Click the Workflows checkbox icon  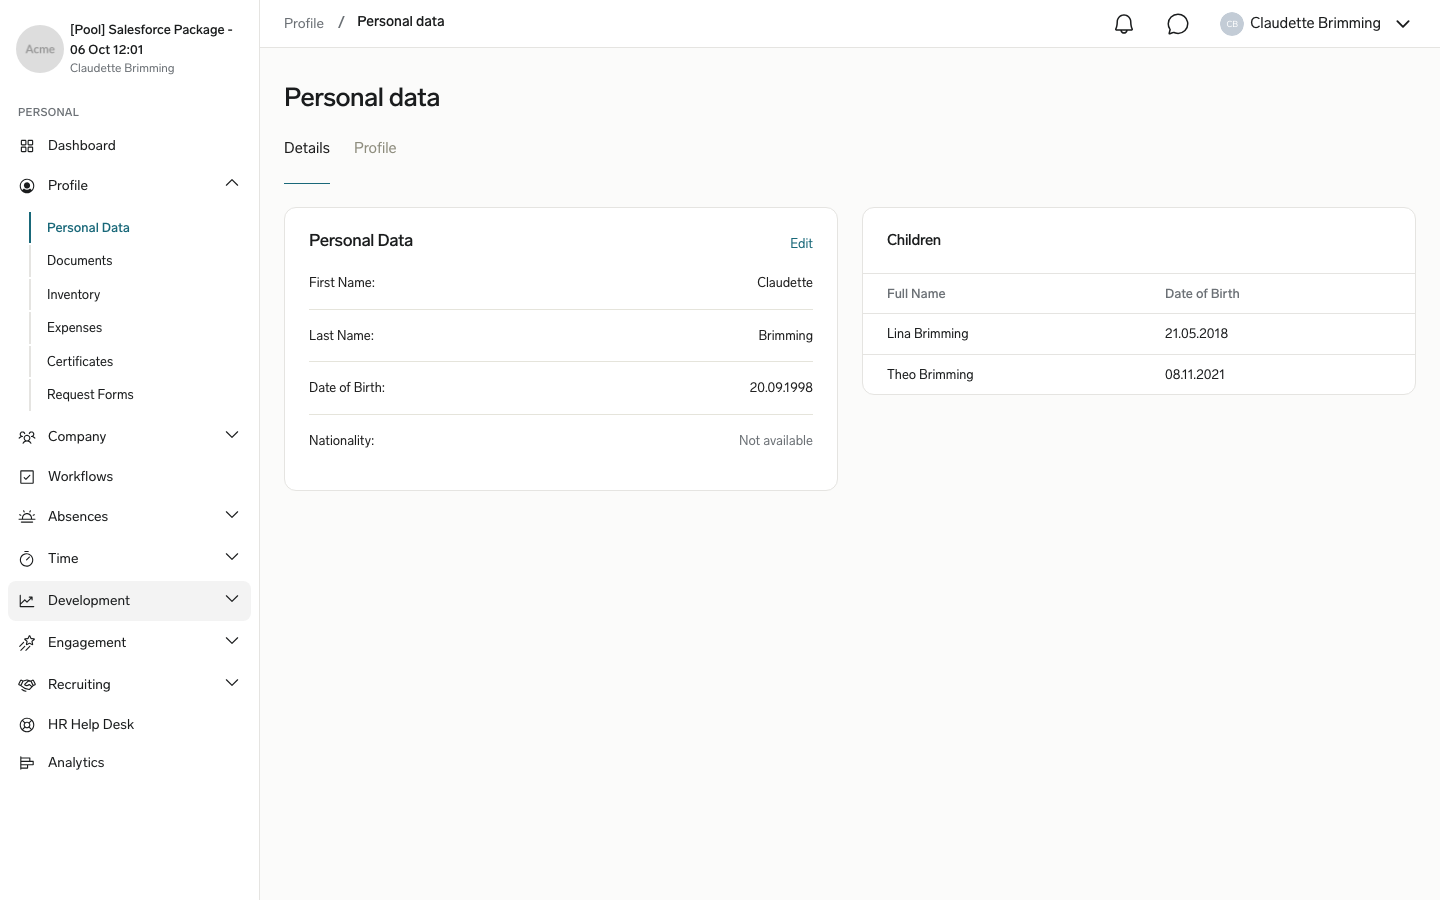[27, 477]
